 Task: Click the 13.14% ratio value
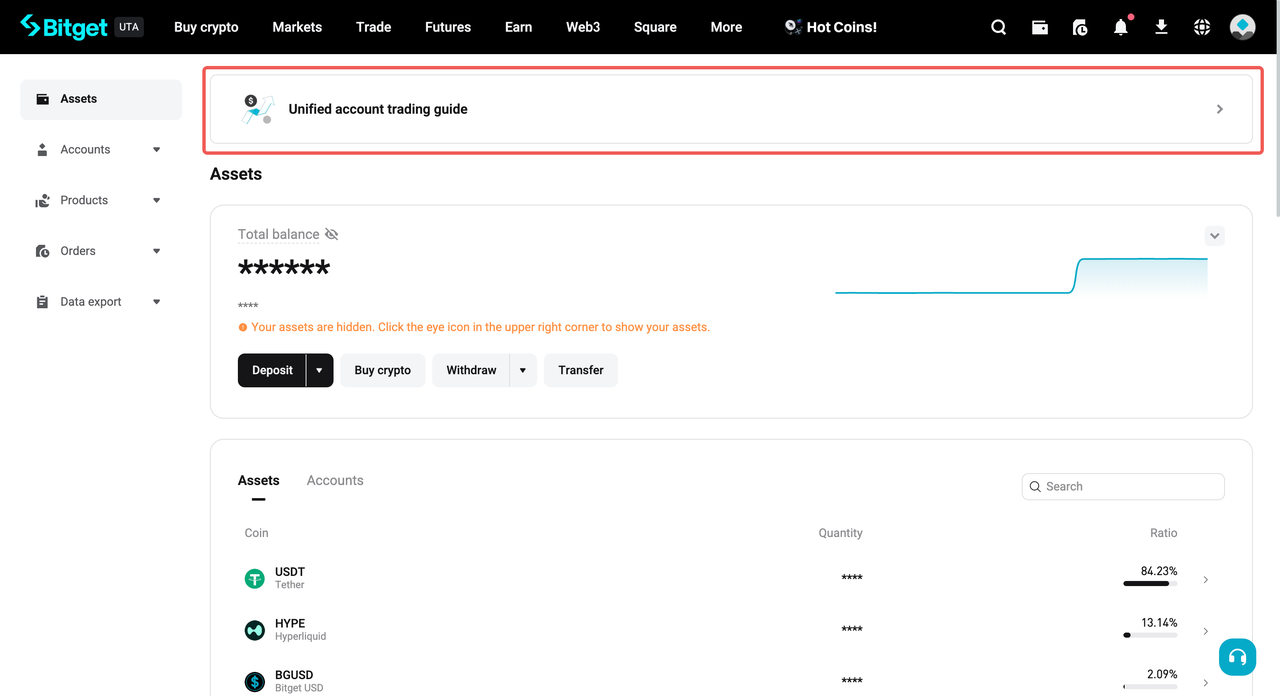pos(1159,623)
